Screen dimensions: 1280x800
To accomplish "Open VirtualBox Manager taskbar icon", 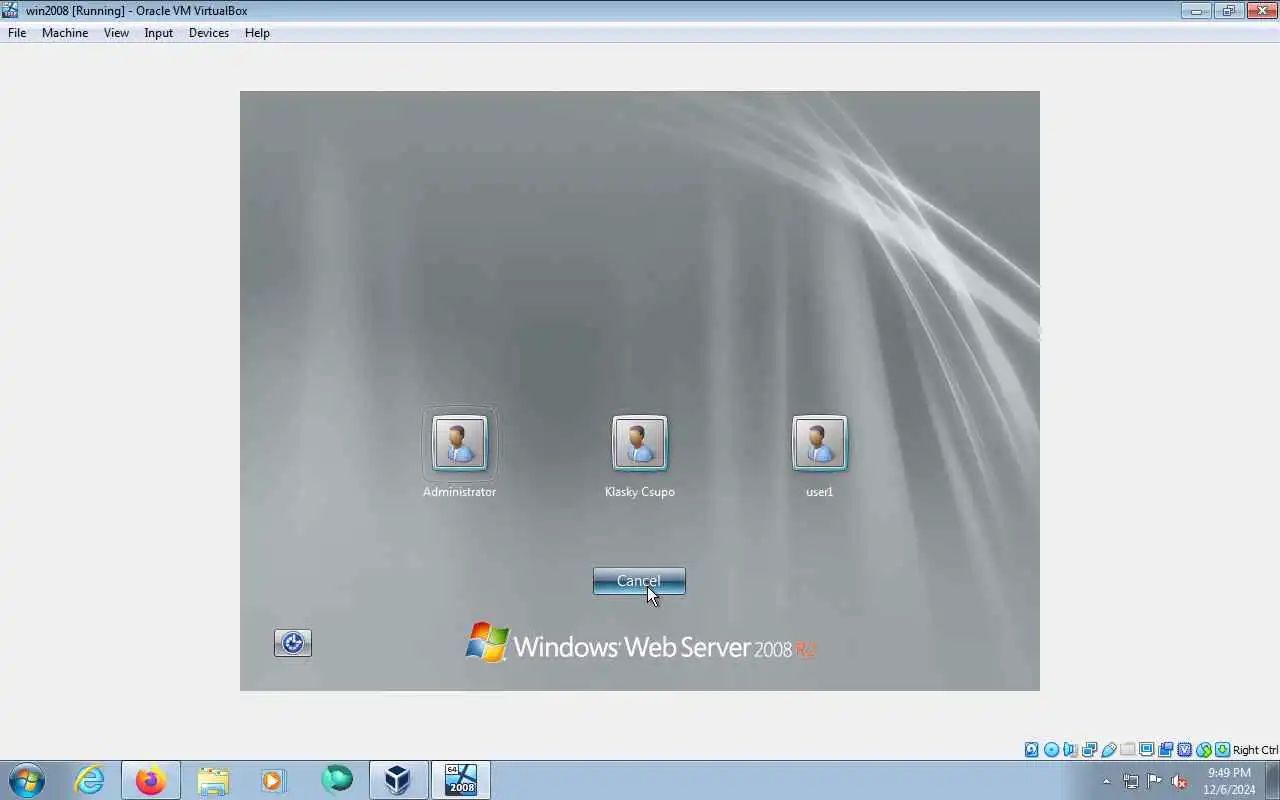I will pyautogui.click(x=398, y=780).
